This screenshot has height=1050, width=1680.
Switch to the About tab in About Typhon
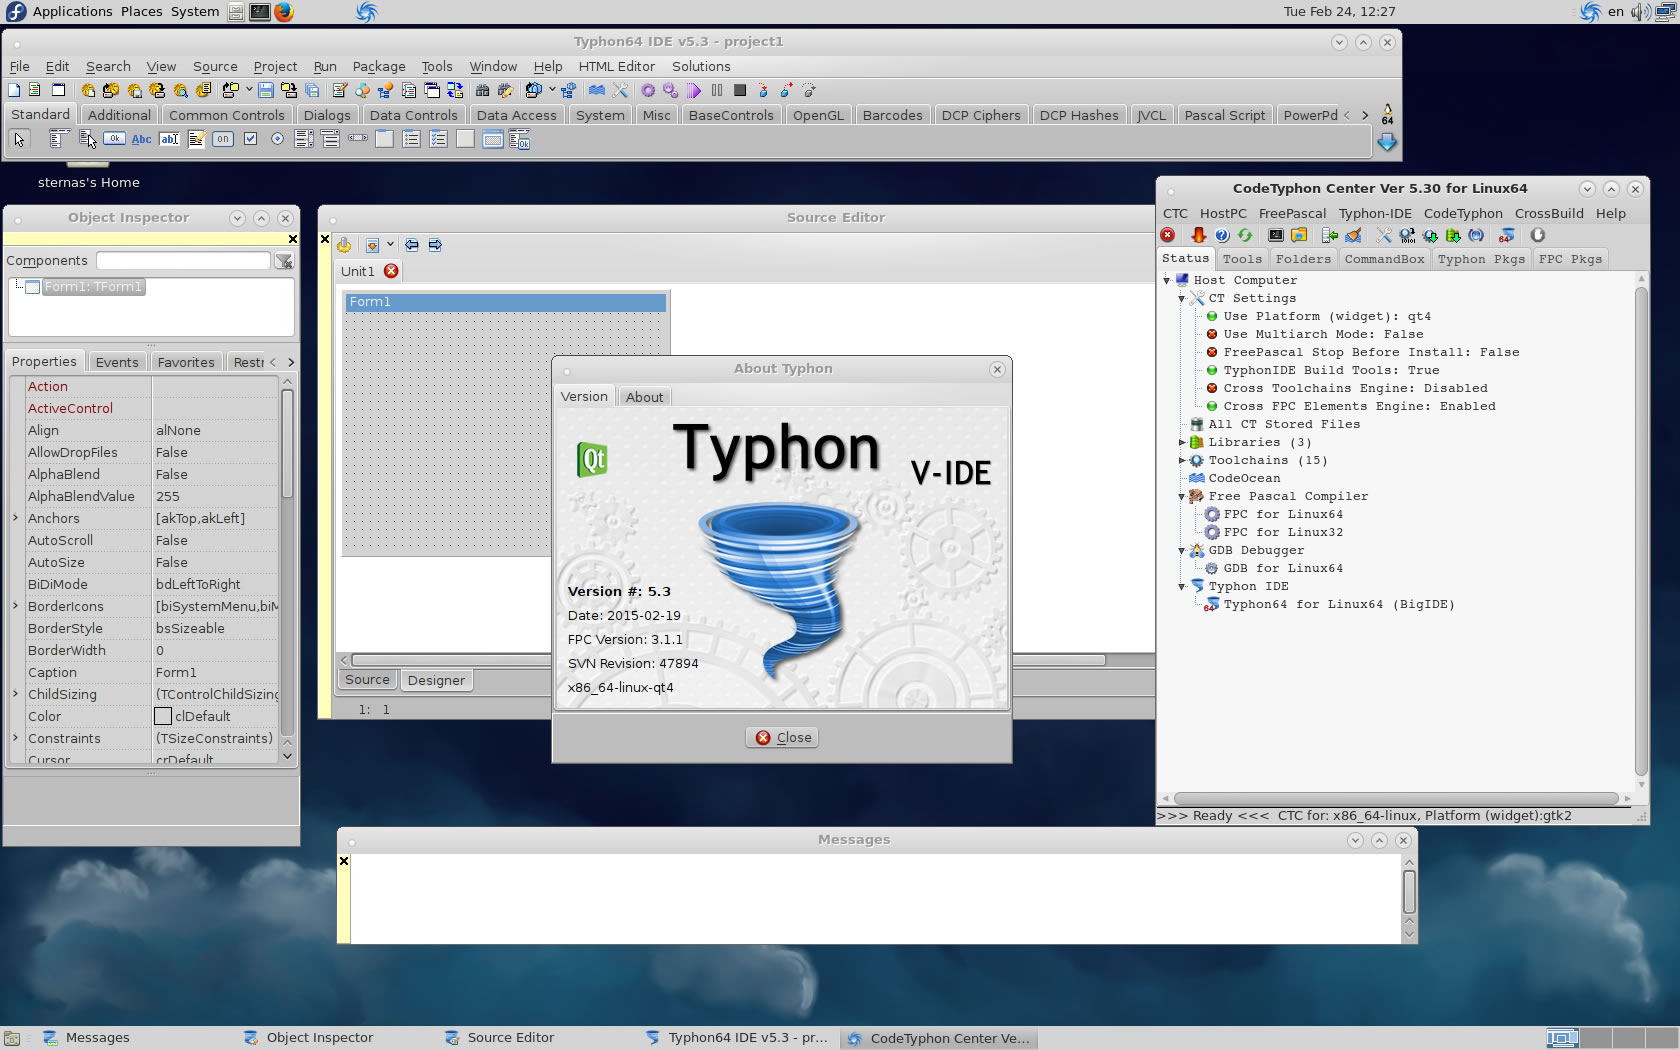[x=645, y=397]
